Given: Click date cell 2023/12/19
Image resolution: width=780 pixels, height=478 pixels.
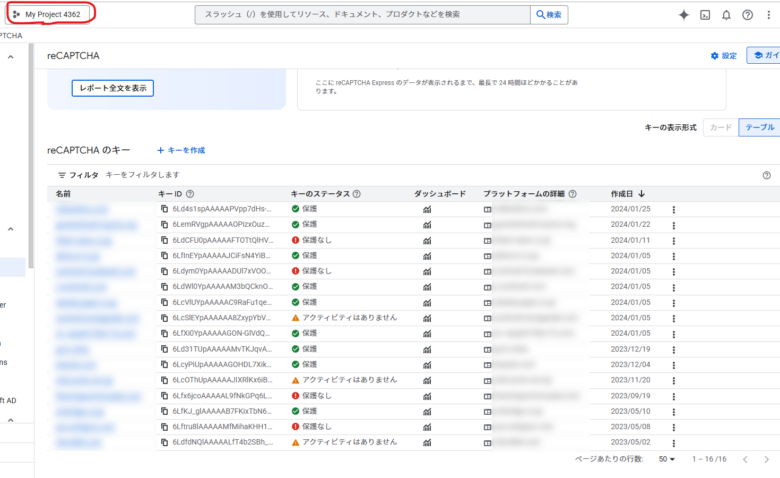Looking at the screenshot, I should (630, 349).
